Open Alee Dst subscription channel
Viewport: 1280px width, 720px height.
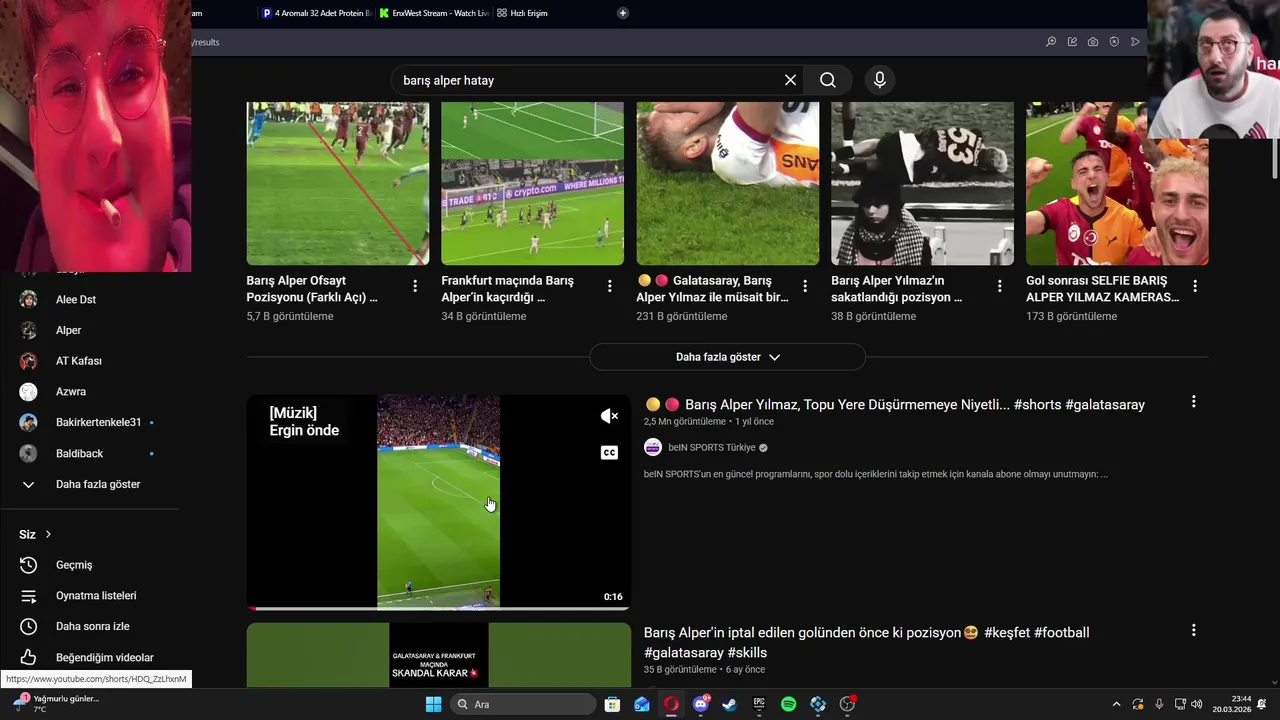coord(76,299)
